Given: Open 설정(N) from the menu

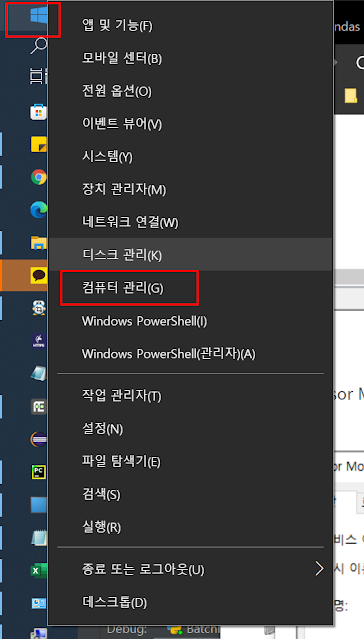Looking at the screenshot, I should click(x=191, y=429).
